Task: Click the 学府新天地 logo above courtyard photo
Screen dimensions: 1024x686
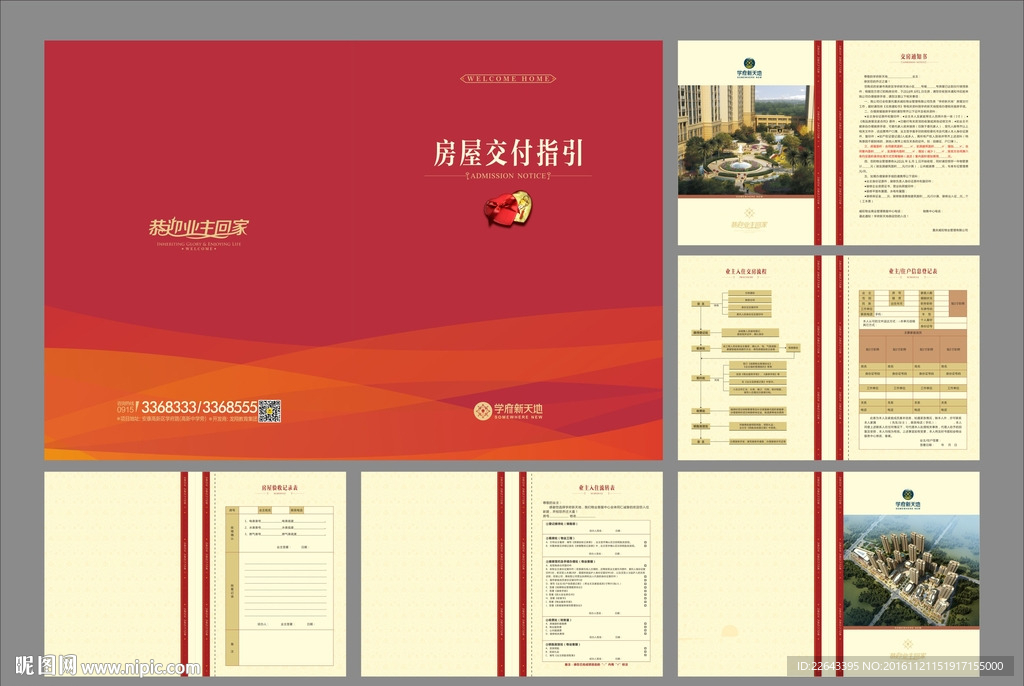Action: (749, 69)
